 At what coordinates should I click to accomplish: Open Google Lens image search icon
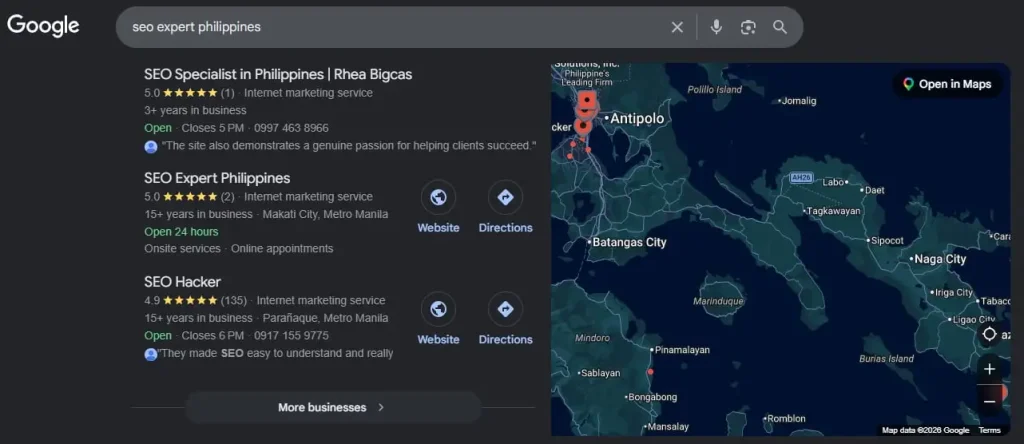coord(748,27)
